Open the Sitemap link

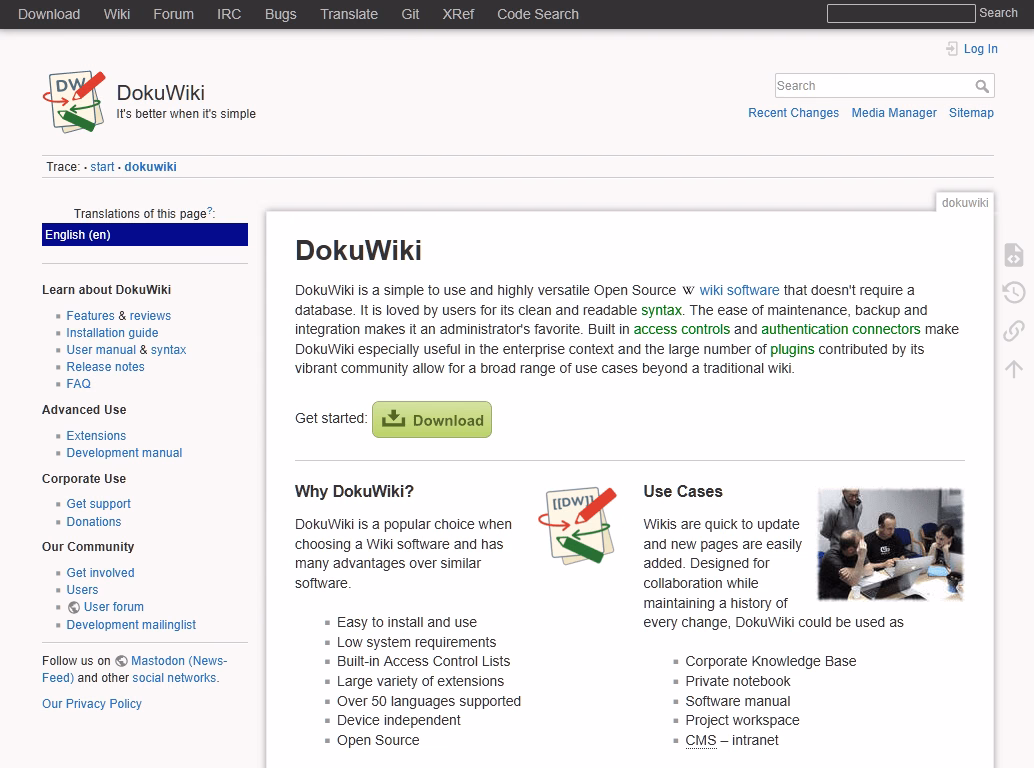pyautogui.click(x=971, y=113)
